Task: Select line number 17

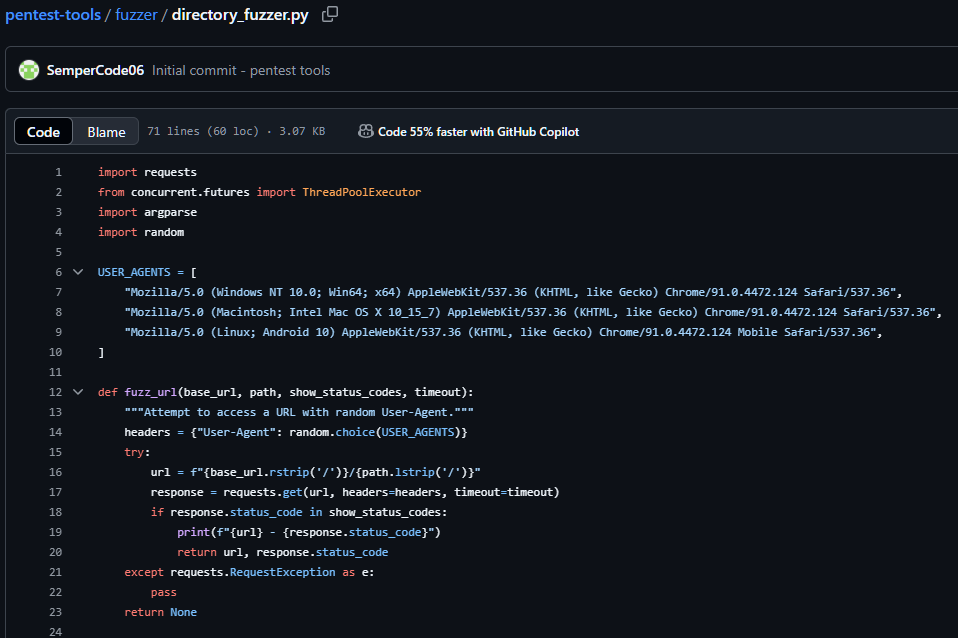Action: click(x=56, y=492)
